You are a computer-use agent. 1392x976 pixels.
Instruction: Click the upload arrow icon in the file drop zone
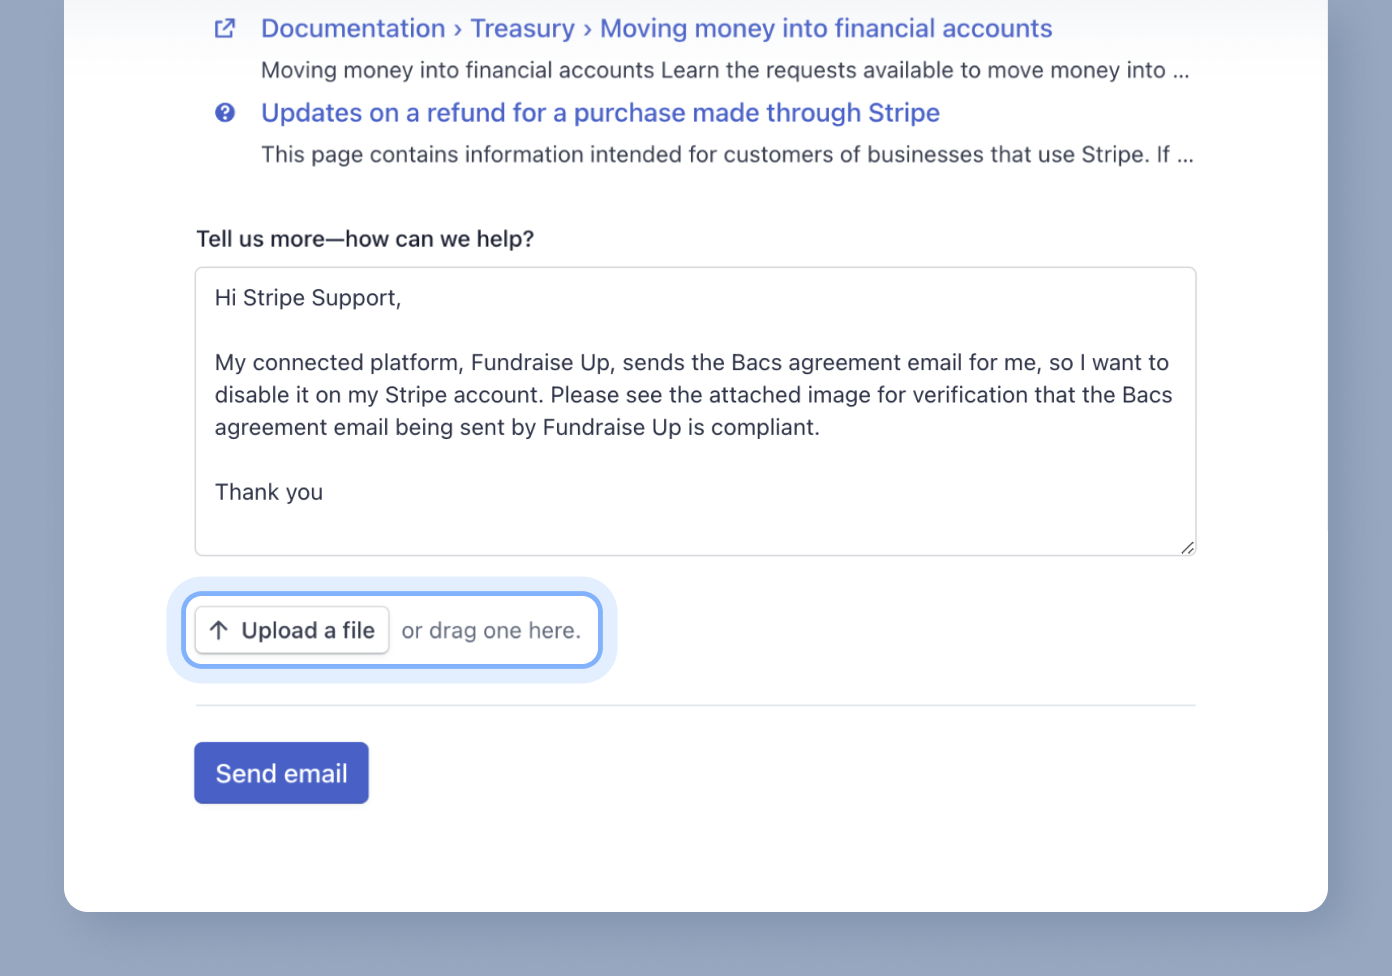pos(217,630)
